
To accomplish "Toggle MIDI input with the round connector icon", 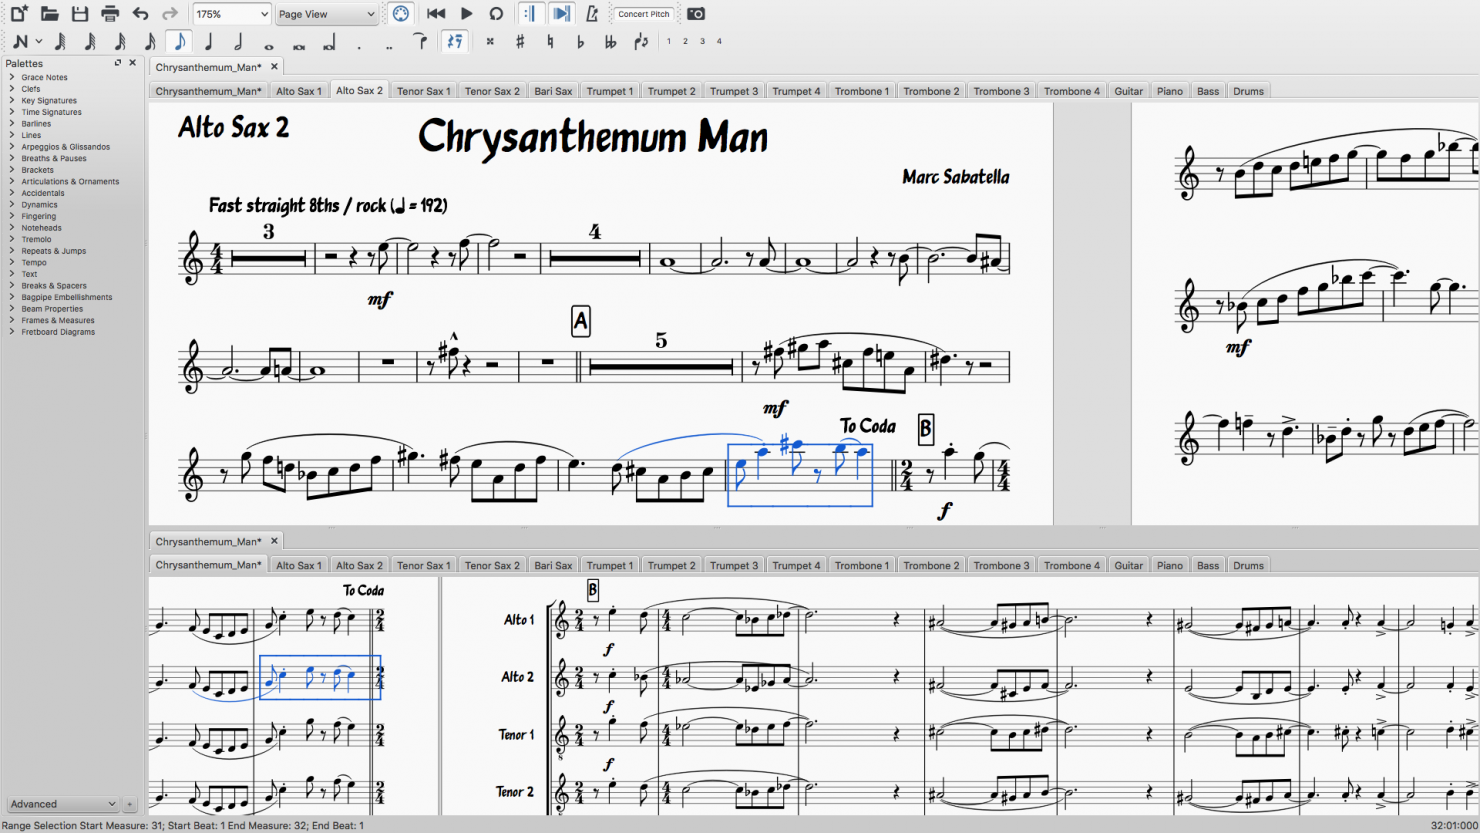I will click(400, 14).
